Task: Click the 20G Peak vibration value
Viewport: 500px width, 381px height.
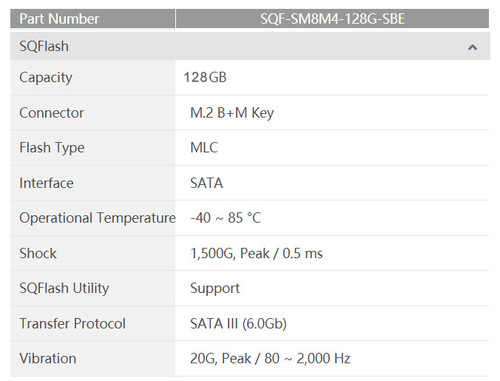Action: [x=270, y=359]
